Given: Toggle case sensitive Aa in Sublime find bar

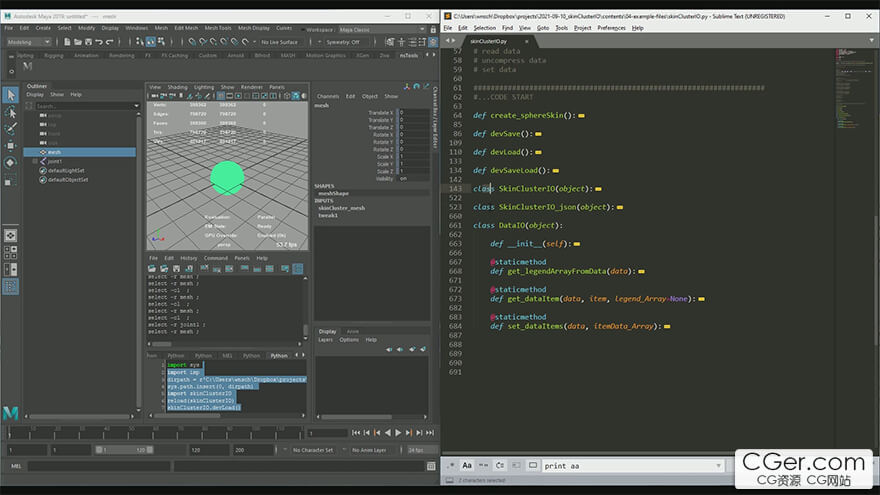Looking at the screenshot, I should click(467, 465).
